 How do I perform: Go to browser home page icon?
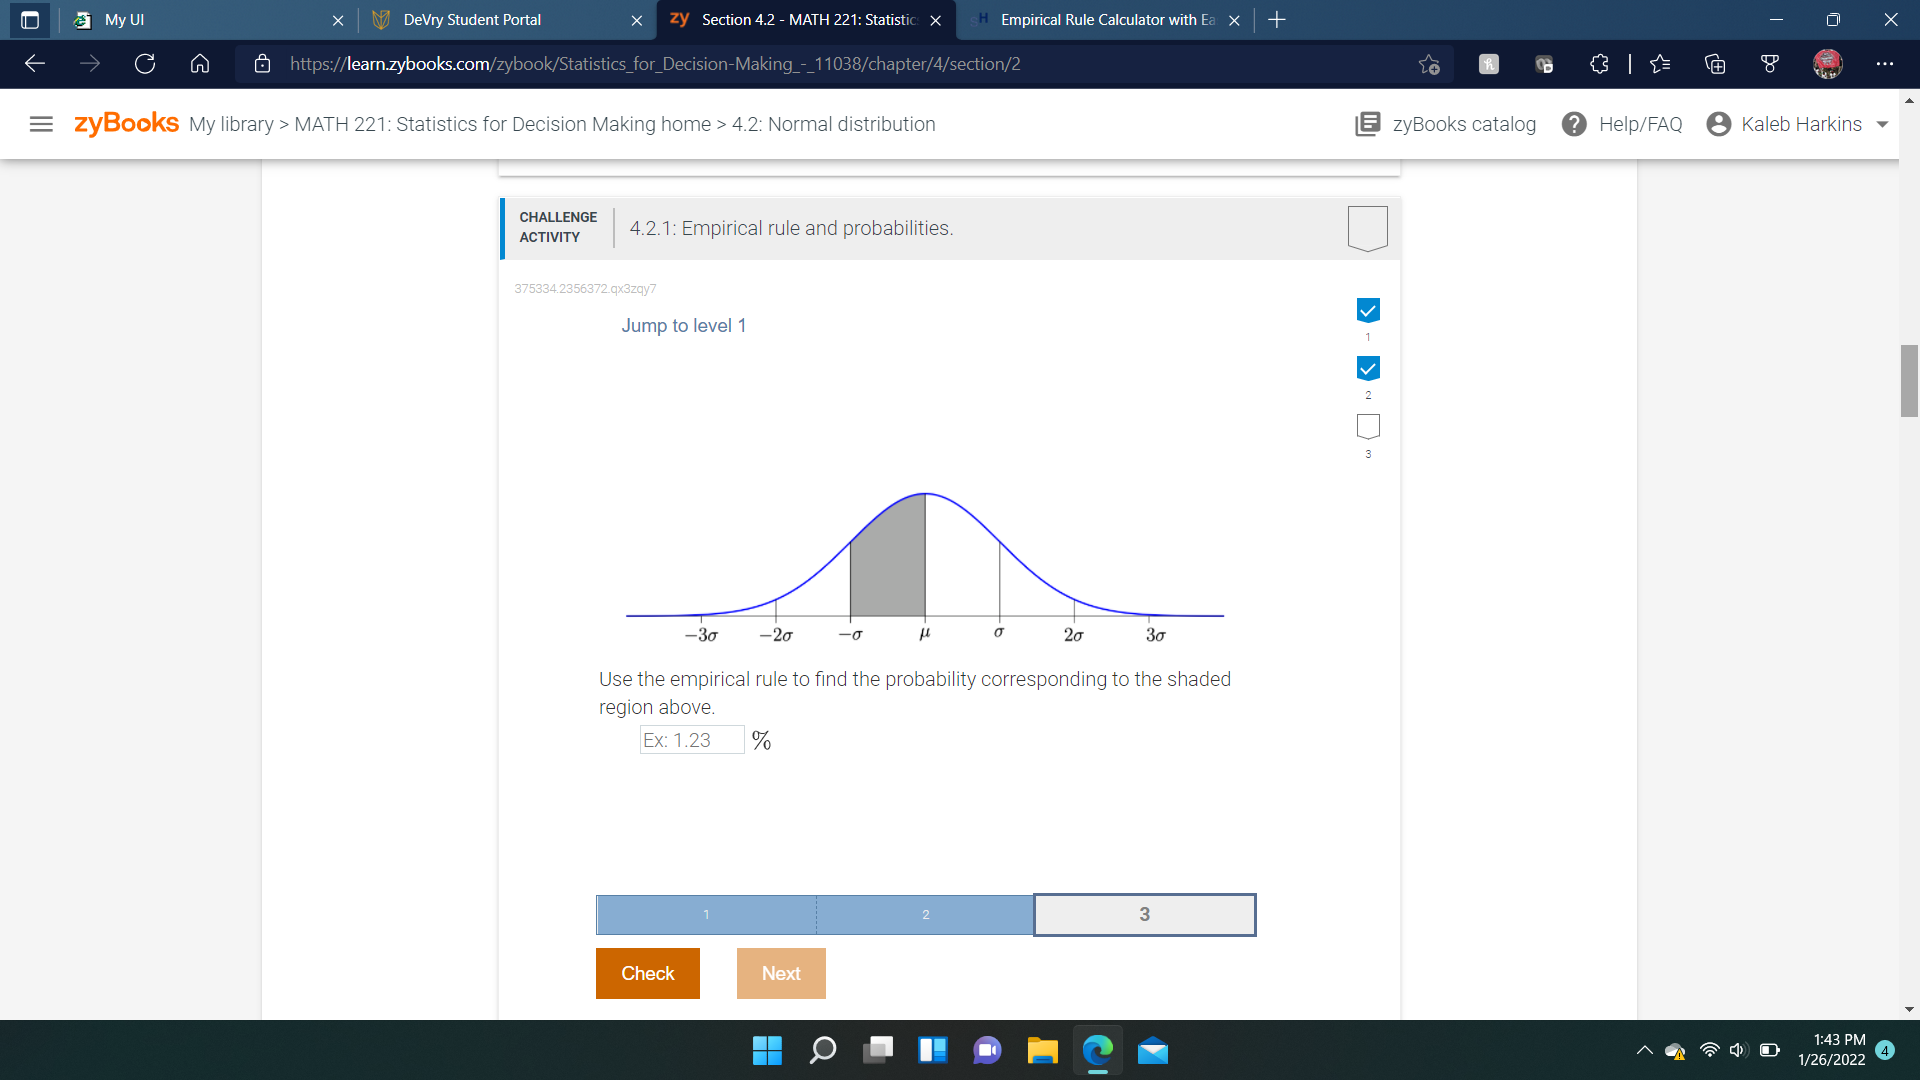[200, 64]
